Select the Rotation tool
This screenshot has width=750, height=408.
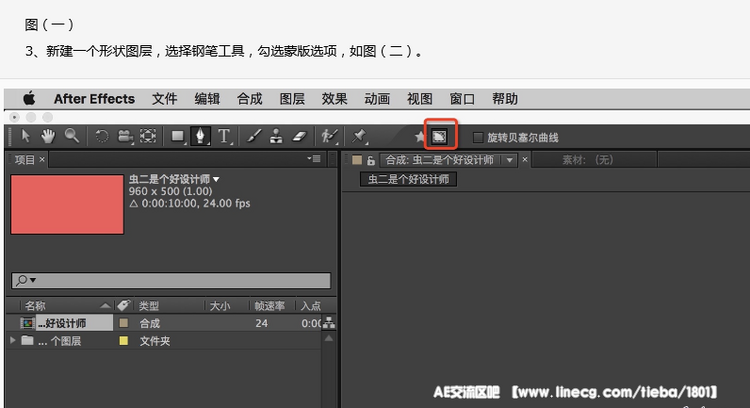pyautogui.click(x=101, y=136)
